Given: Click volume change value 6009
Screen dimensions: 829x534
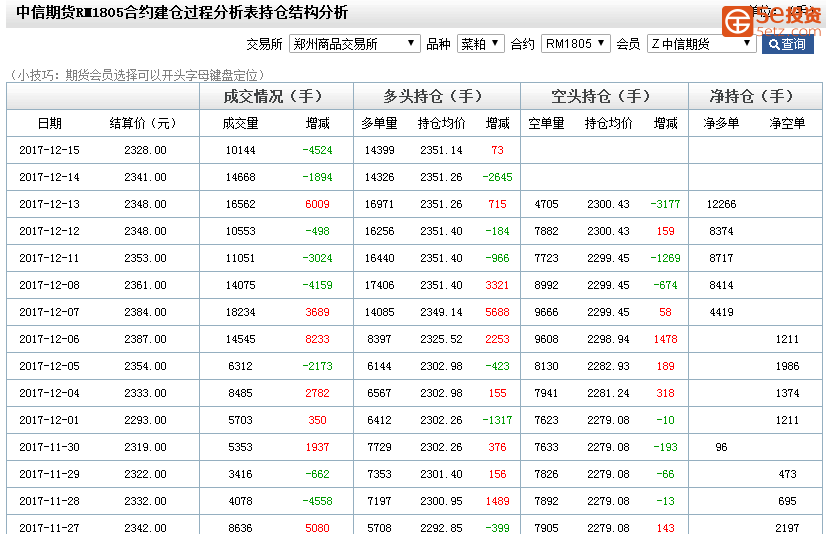Looking at the screenshot, I should coord(317,204).
